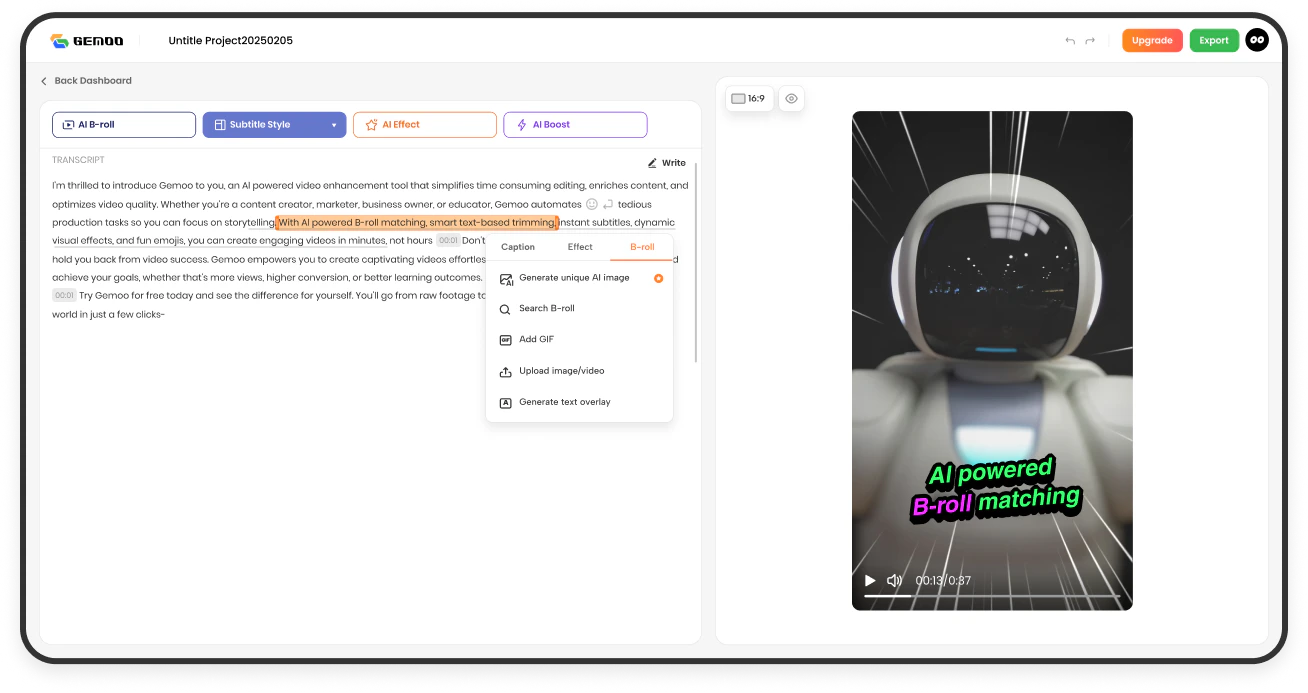Click the video progress bar

992,597
